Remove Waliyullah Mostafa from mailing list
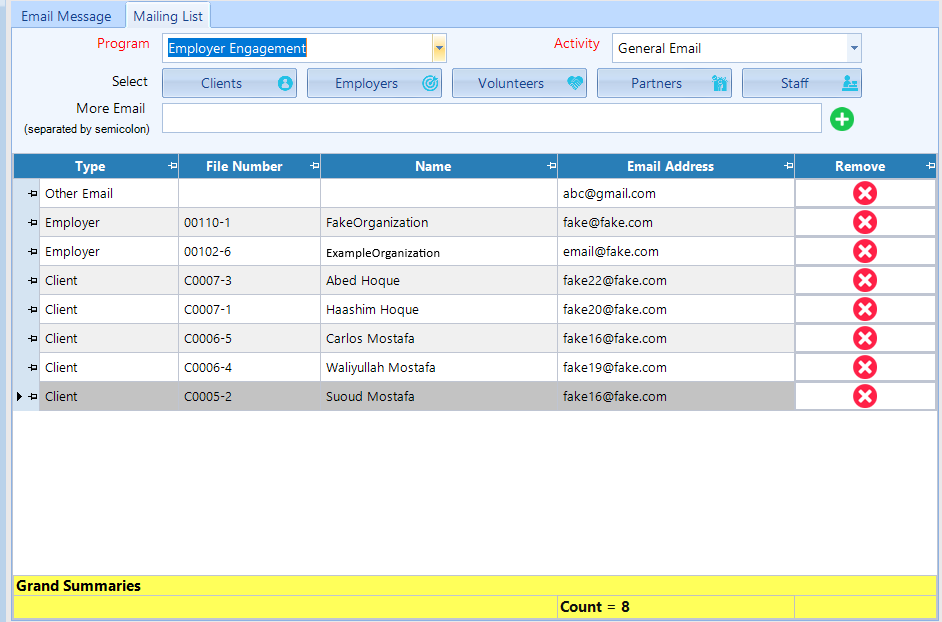Viewport: 942px width, 622px height. (x=865, y=368)
